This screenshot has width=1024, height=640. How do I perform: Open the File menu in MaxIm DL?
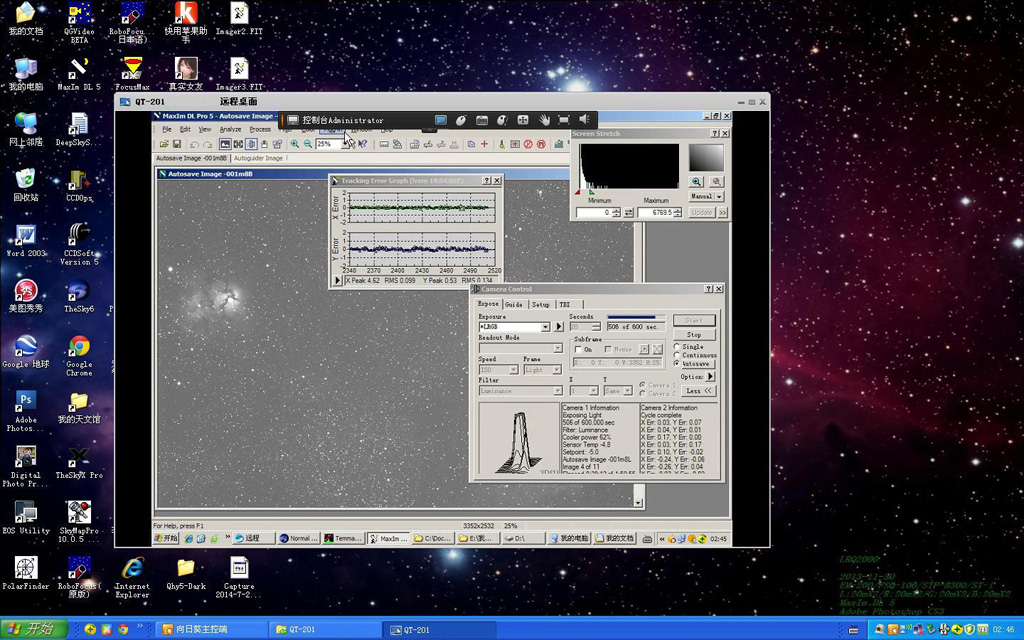pos(167,129)
